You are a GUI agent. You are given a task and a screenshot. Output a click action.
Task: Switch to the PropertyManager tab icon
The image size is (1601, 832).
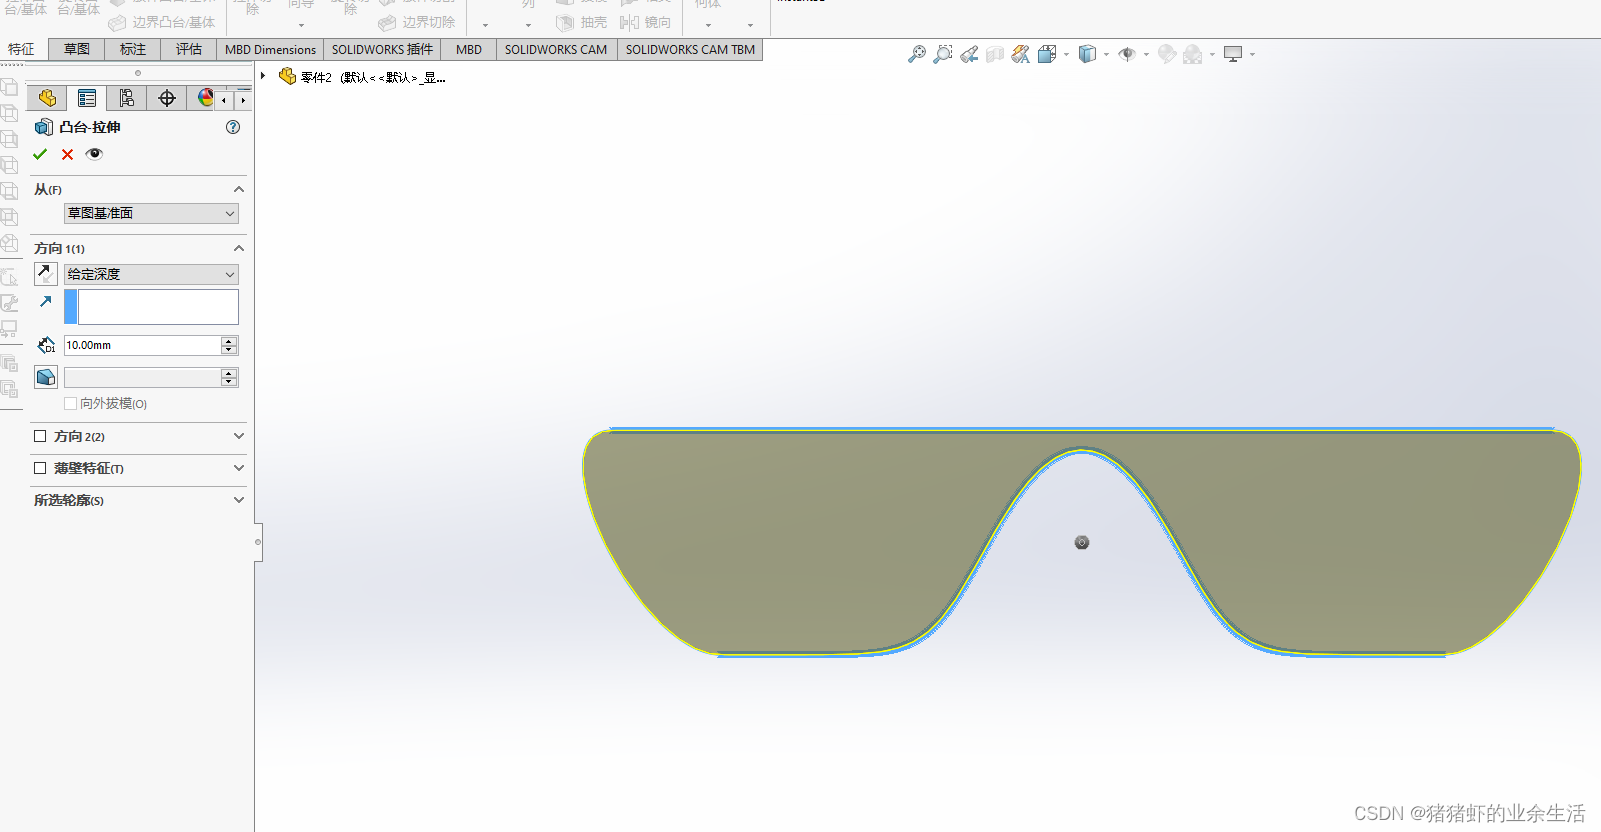(x=87, y=98)
